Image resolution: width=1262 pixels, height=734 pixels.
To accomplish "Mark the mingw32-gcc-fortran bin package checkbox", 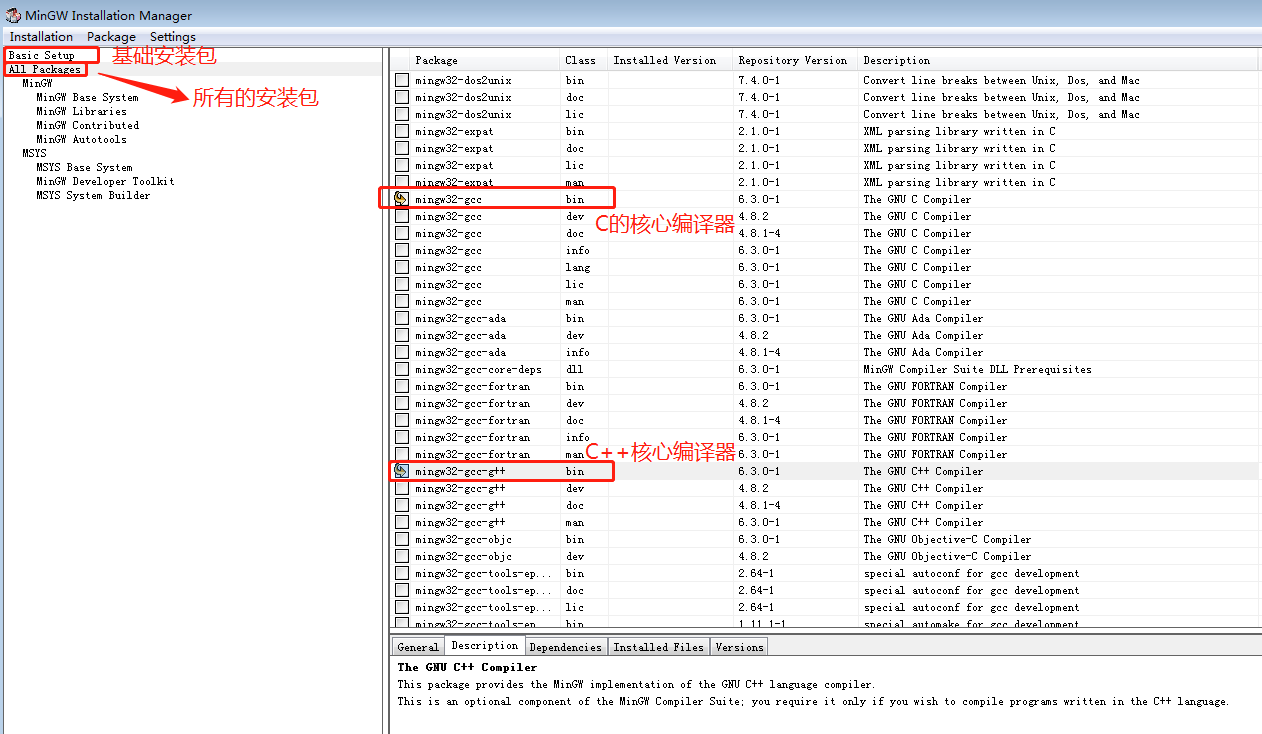I will coord(402,386).
